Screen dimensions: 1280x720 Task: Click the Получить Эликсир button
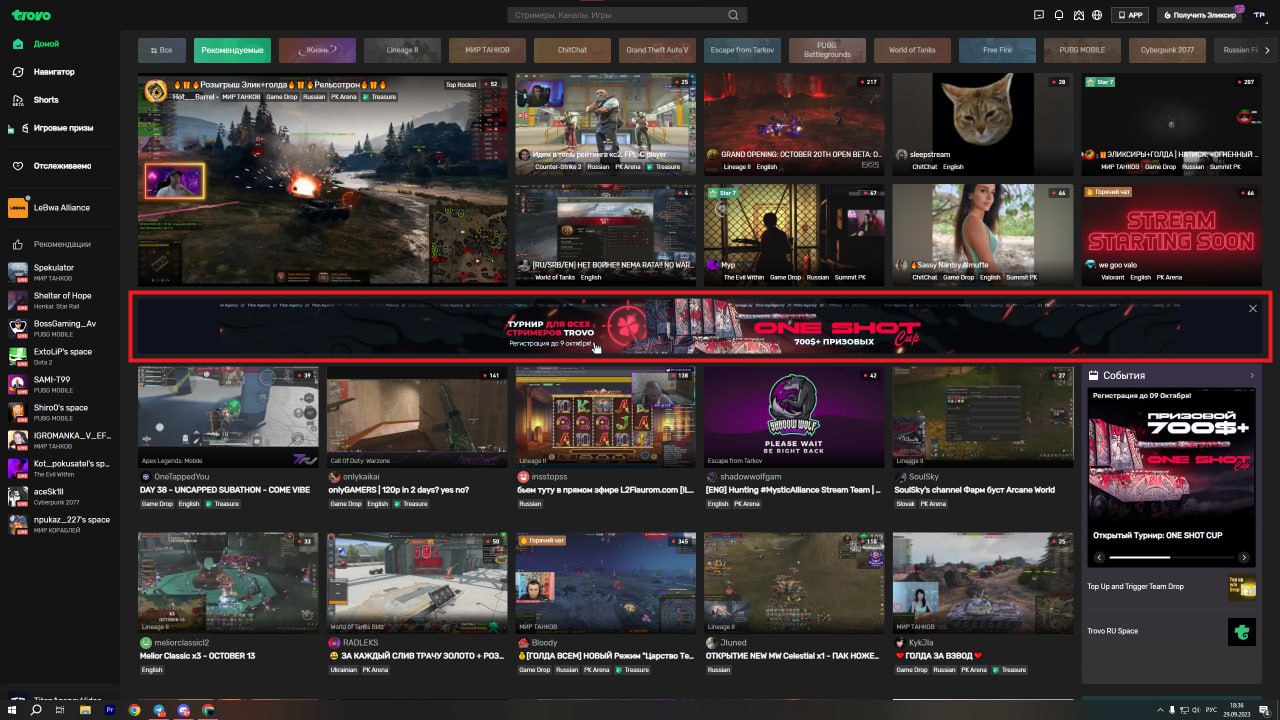(1199, 15)
